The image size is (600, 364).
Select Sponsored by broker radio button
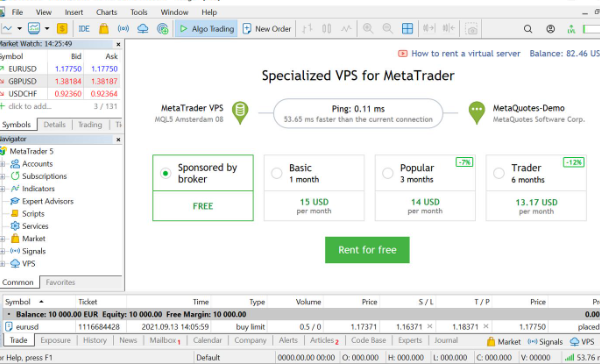(166, 173)
